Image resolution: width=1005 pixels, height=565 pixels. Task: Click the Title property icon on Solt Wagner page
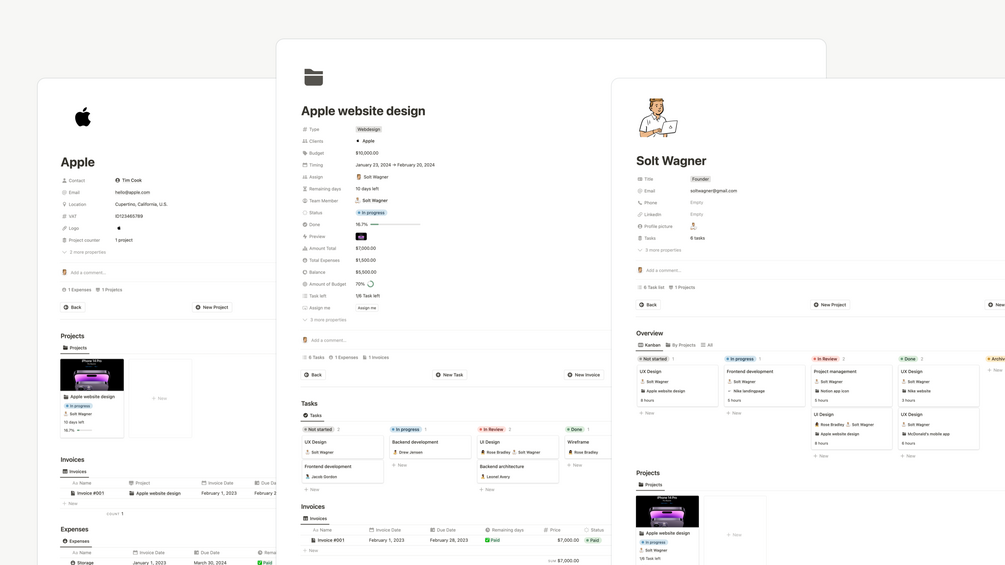640,179
